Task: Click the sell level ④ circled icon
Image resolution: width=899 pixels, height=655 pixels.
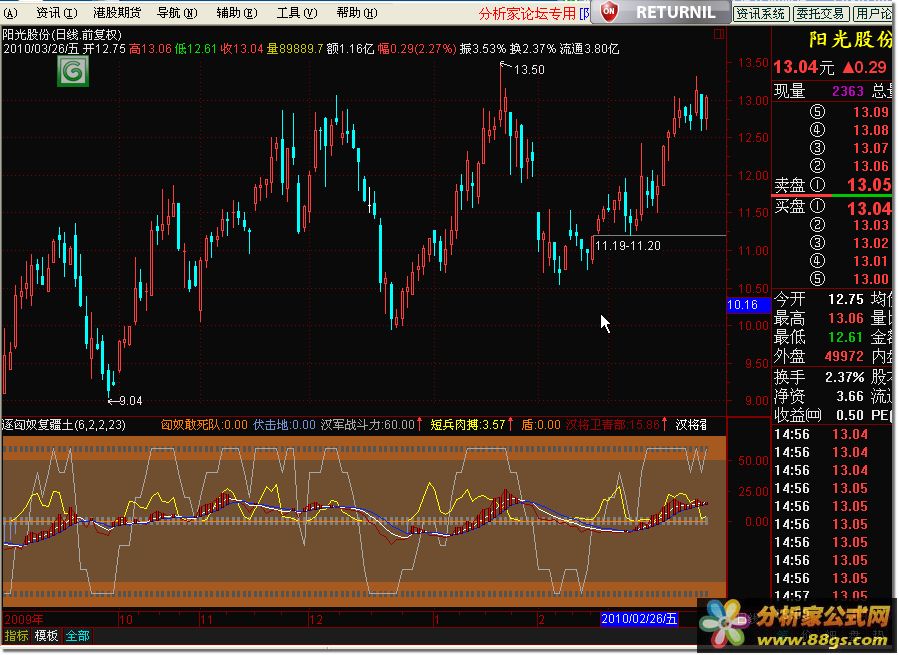Action: point(817,130)
